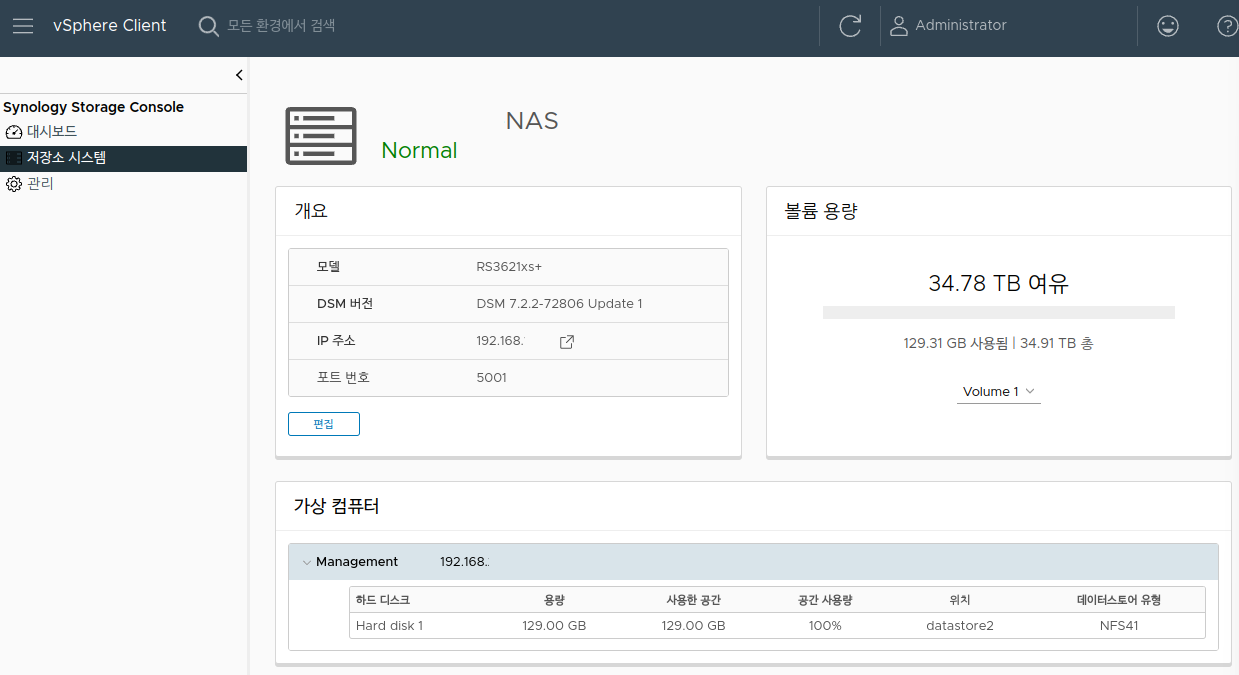
Task: Refresh the vSphere Client view
Action: point(850,26)
